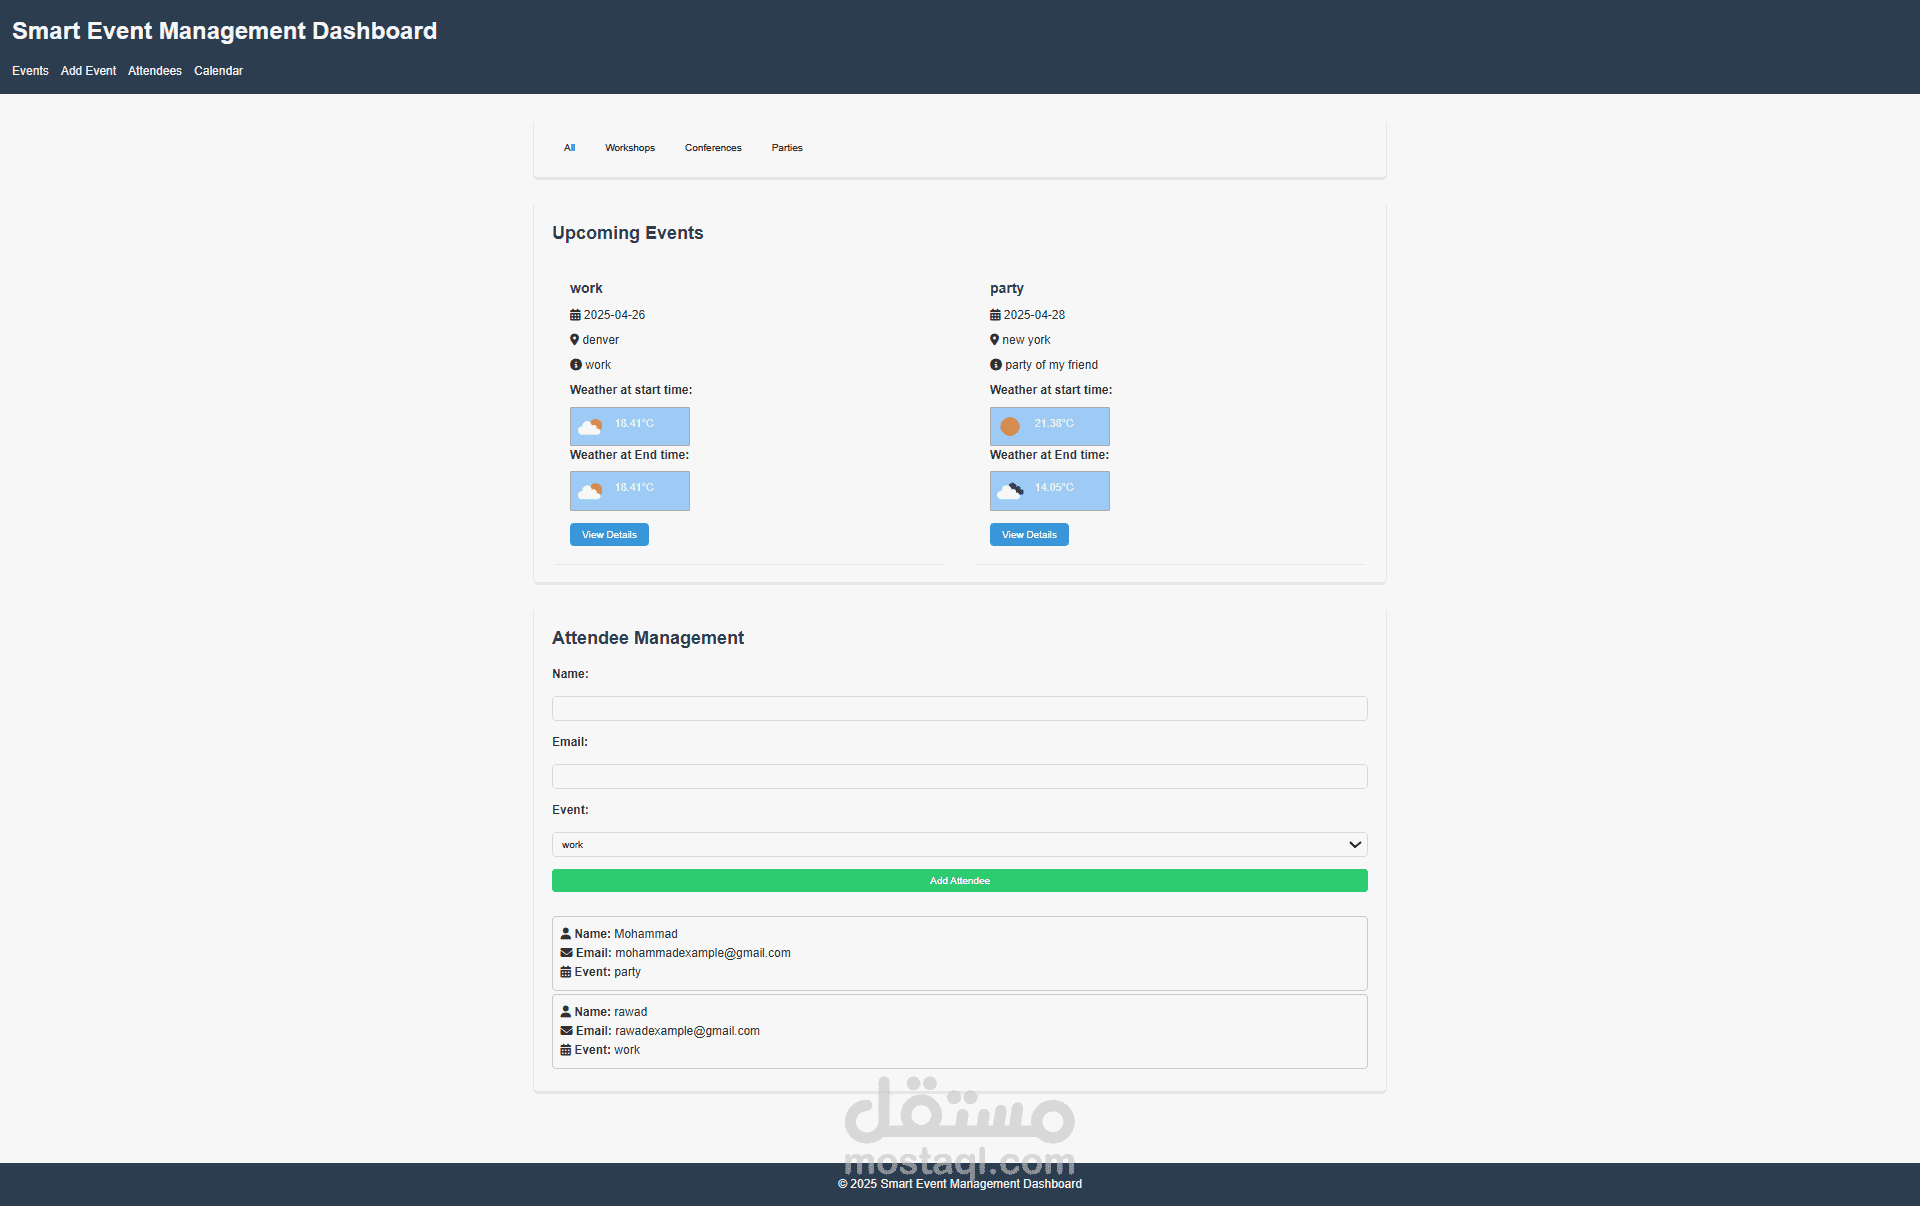Click the envelope icon beside rawad's email
The height and width of the screenshot is (1206, 1920).
567,1031
